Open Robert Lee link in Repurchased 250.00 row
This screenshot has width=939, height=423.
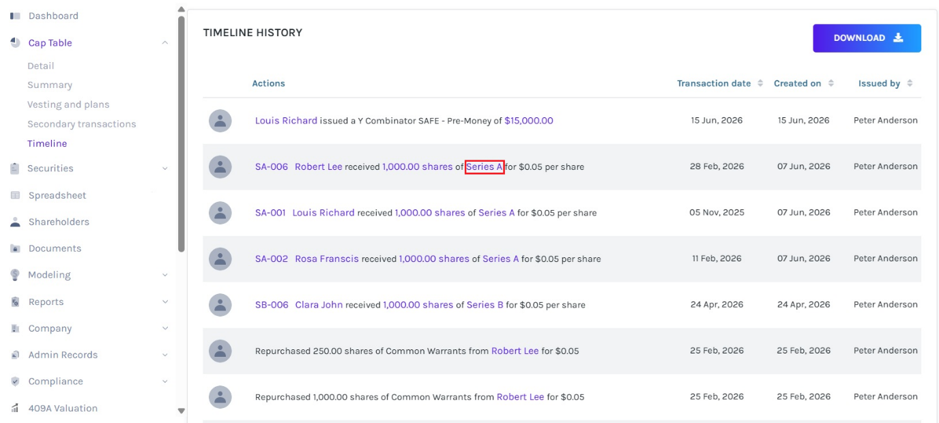(515, 351)
